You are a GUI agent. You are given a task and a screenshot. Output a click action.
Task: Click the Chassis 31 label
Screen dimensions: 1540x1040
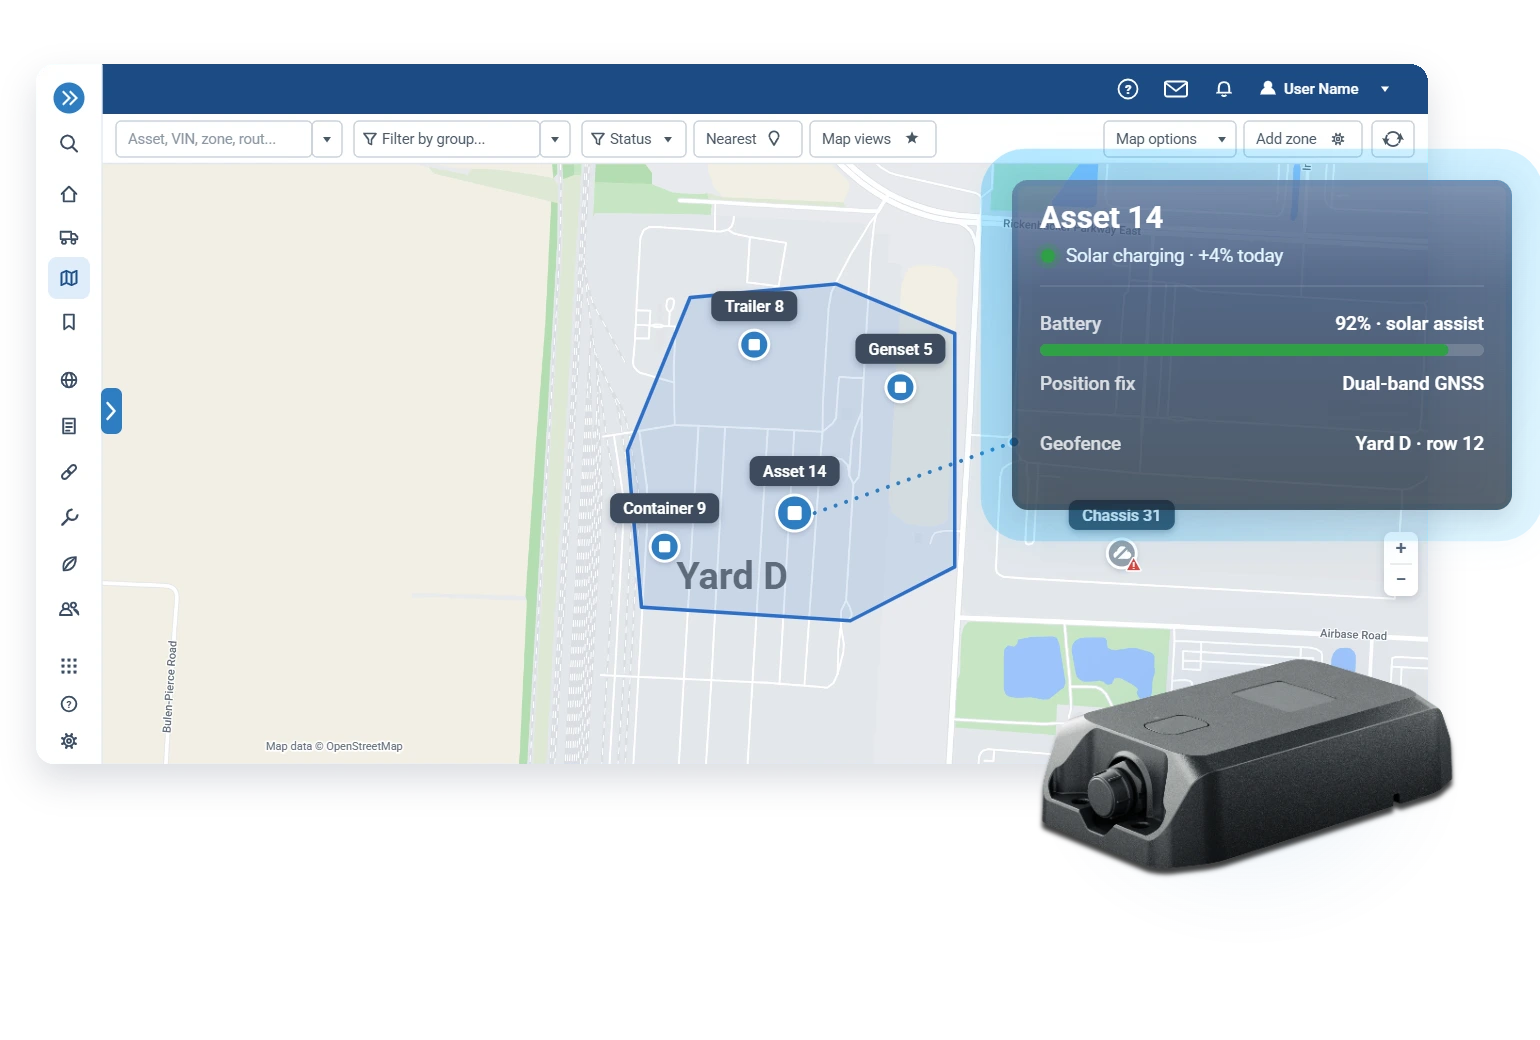(1121, 516)
